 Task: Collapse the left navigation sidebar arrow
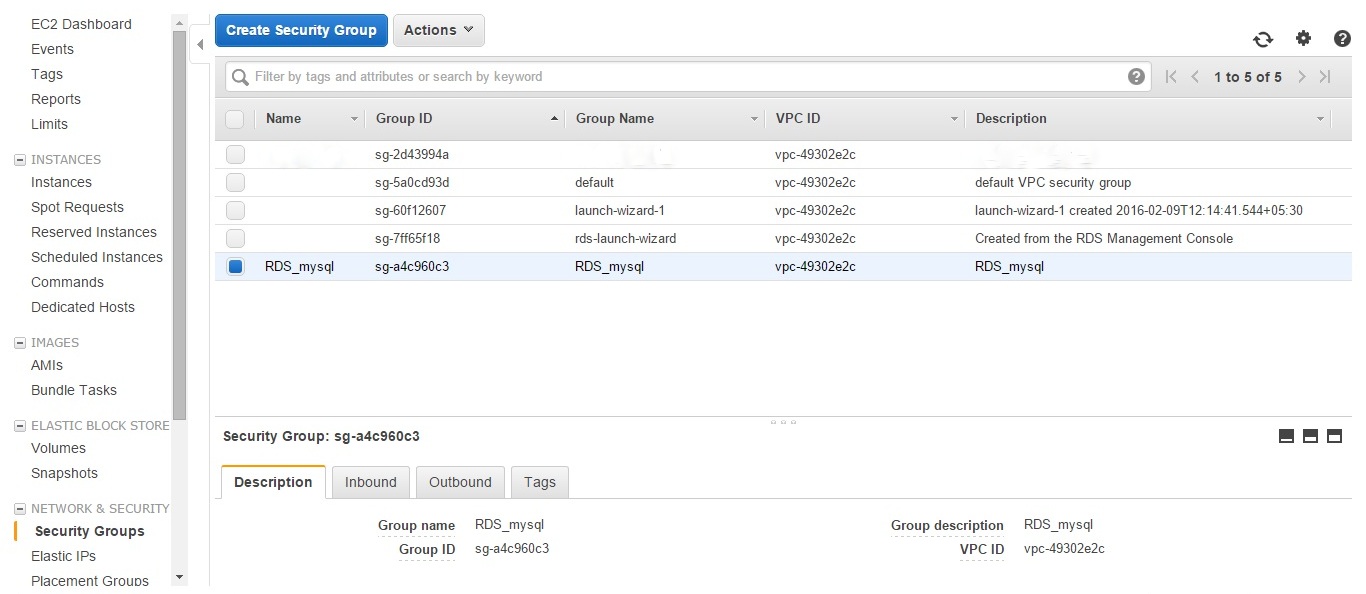(x=200, y=45)
